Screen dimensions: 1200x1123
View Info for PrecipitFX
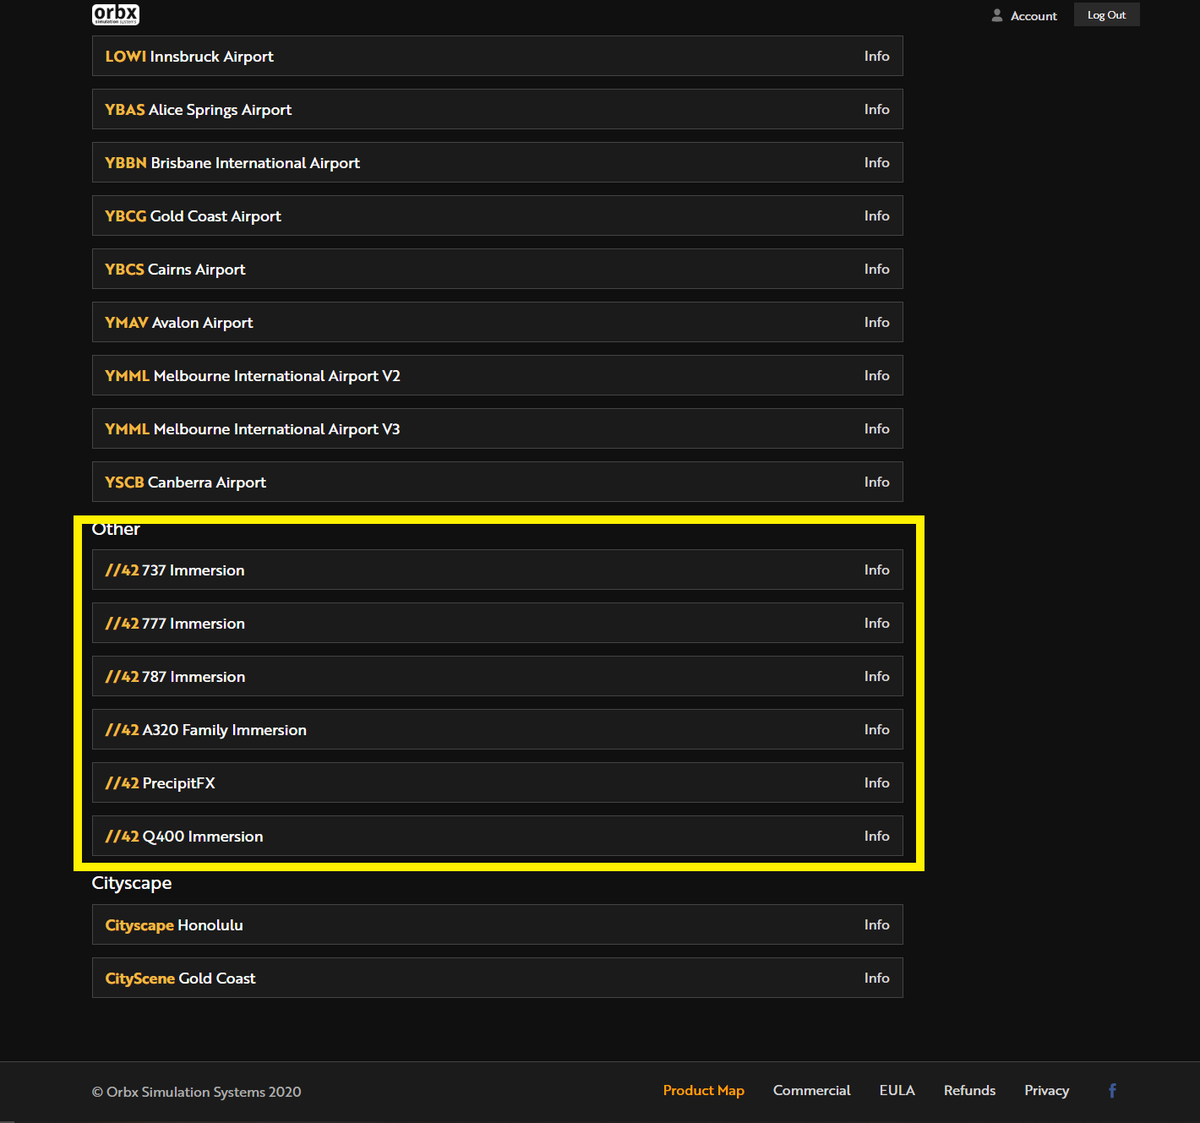(x=877, y=783)
